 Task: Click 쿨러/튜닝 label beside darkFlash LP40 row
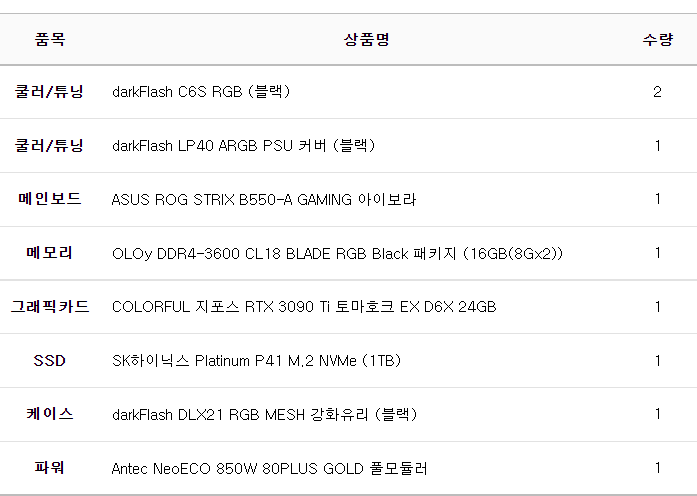click(49, 146)
